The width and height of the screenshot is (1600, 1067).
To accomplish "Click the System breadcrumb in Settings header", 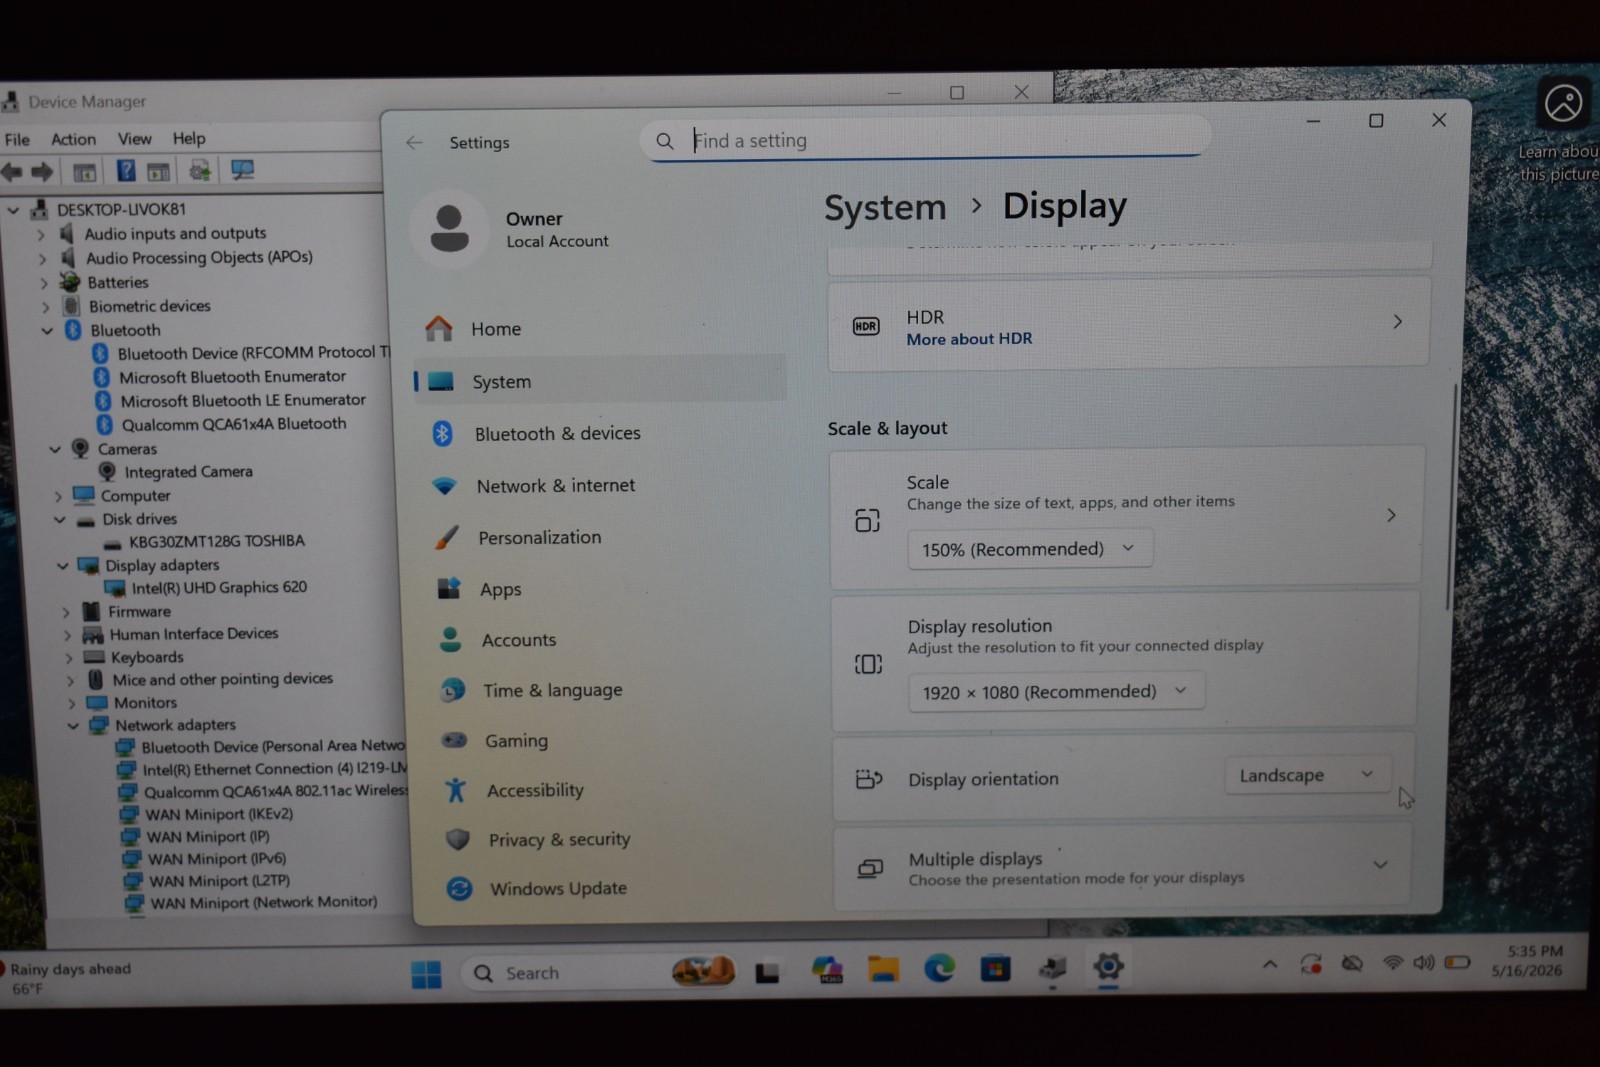I will click(x=885, y=207).
